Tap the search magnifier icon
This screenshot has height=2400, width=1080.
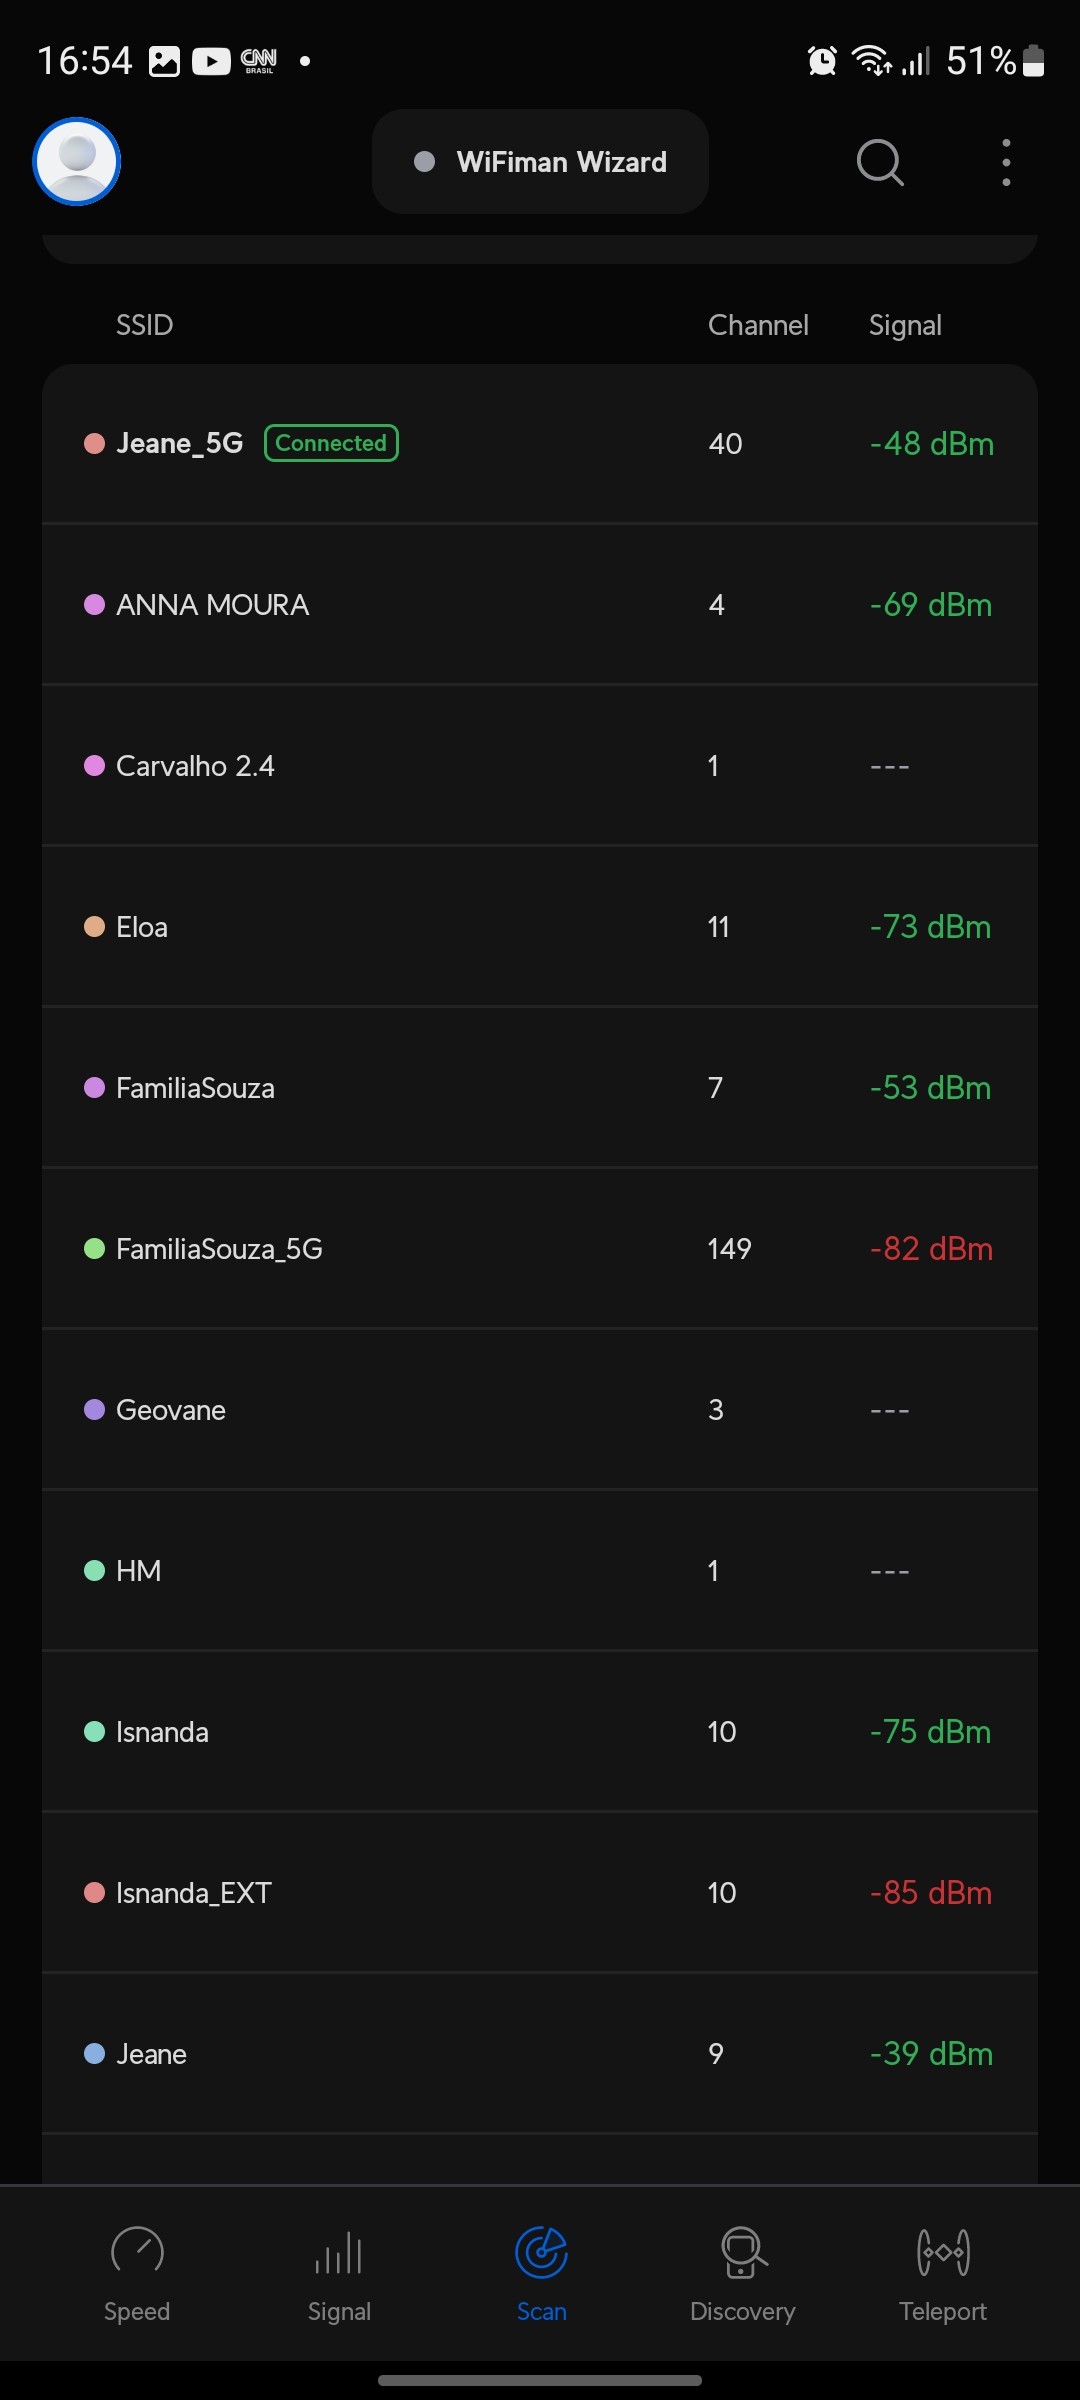(x=880, y=162)
